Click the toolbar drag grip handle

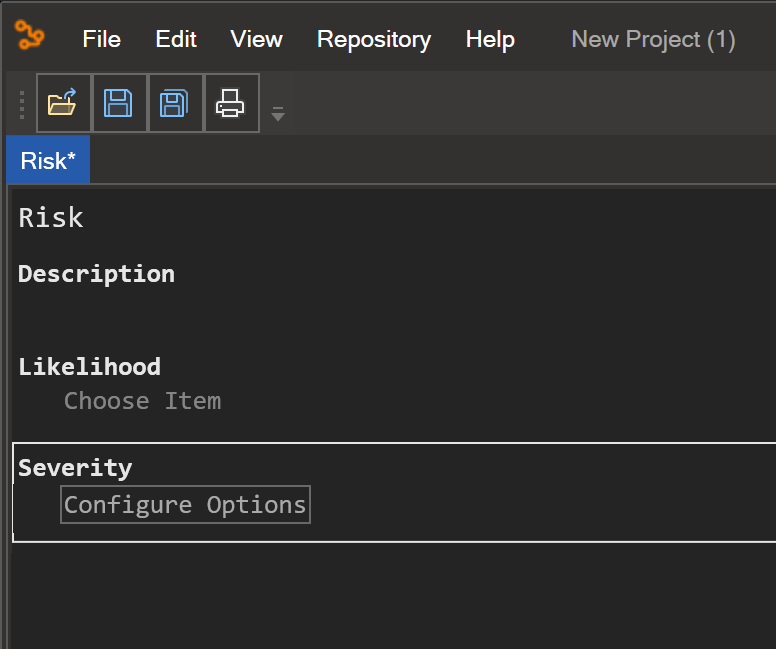22,105
